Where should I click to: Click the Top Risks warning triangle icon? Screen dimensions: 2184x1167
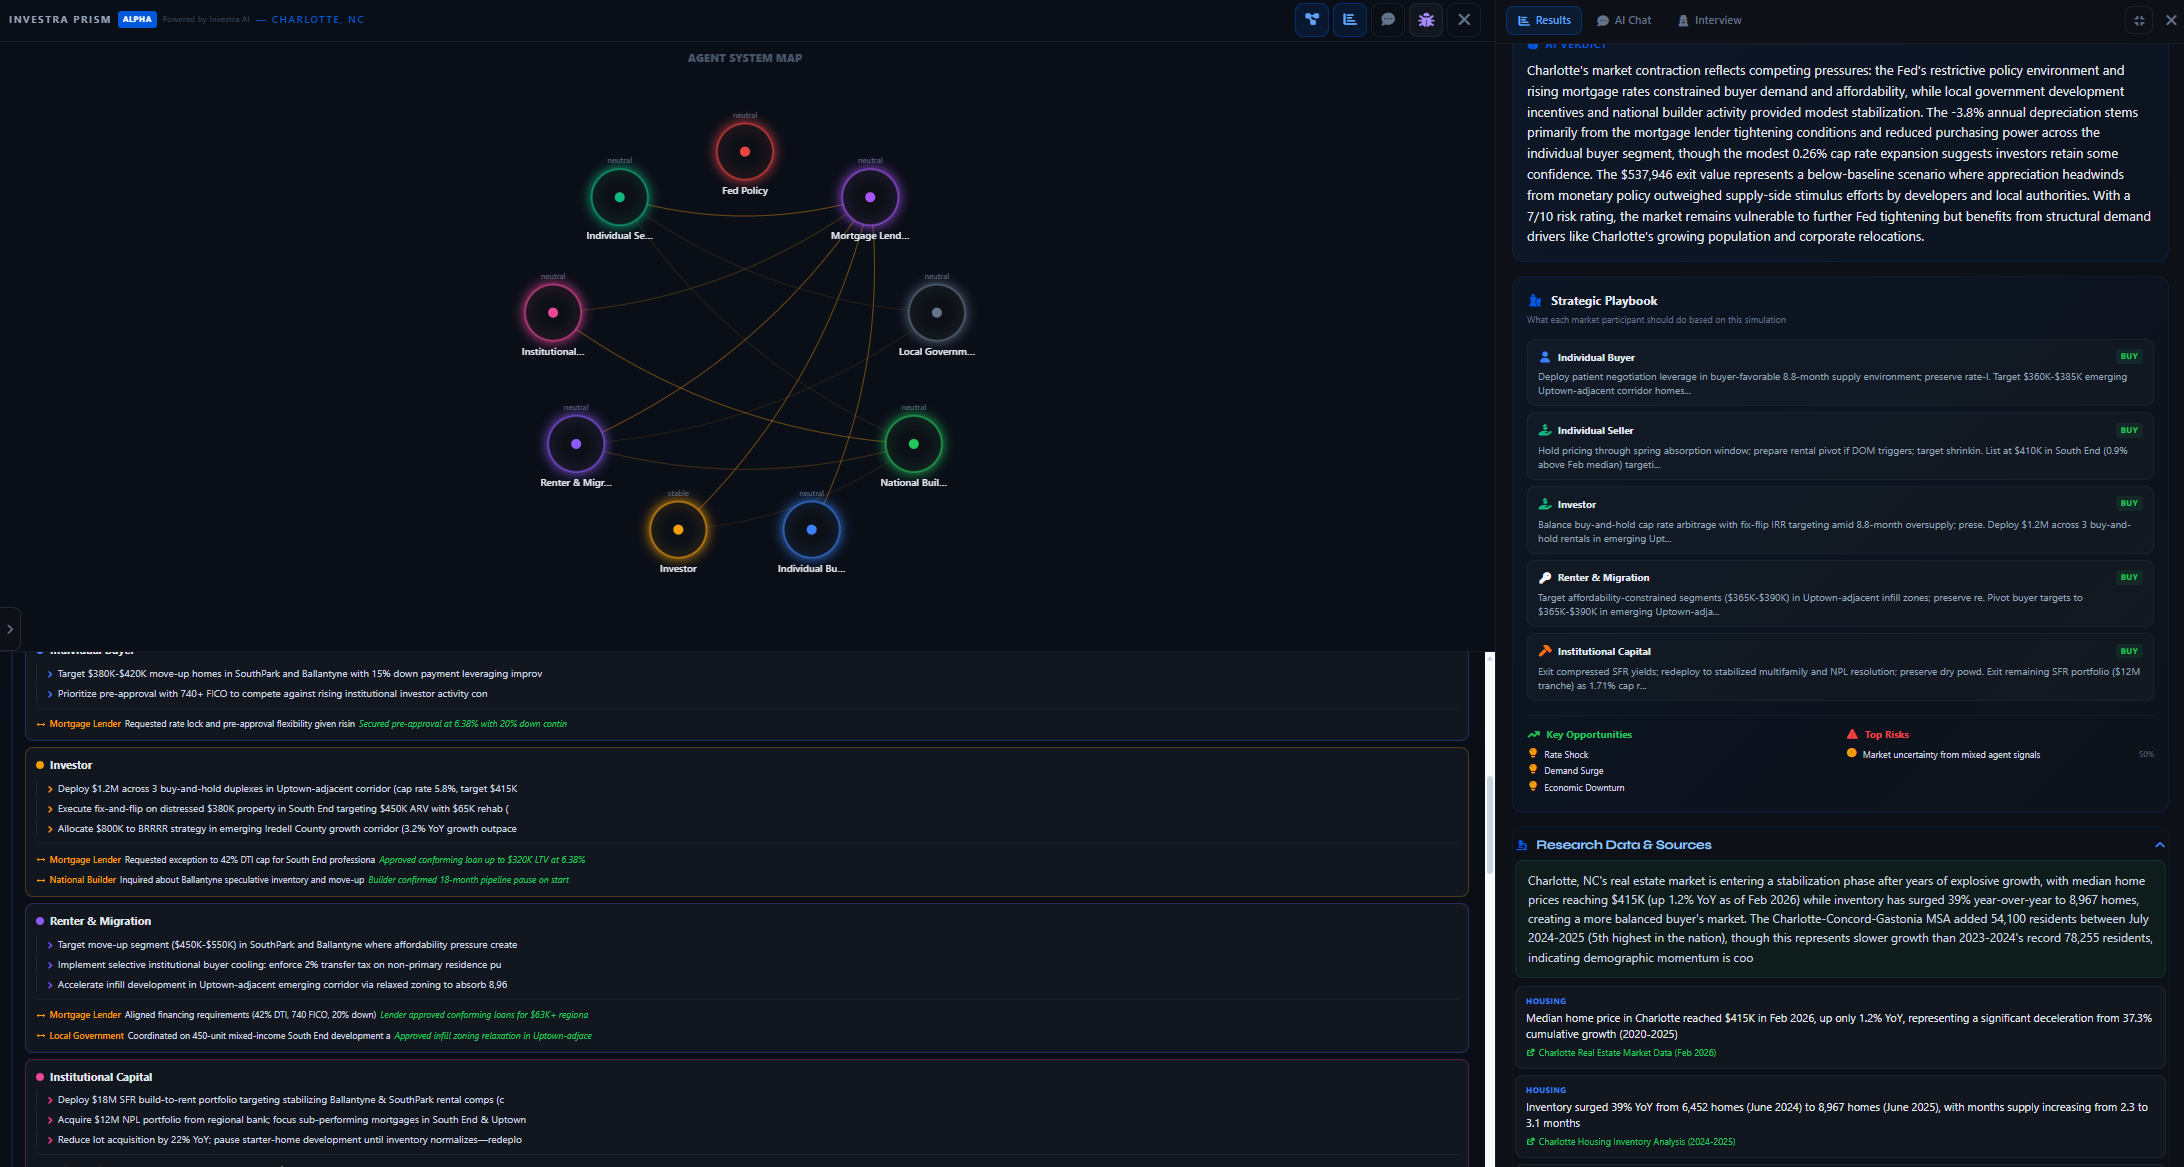(1852, 734)
